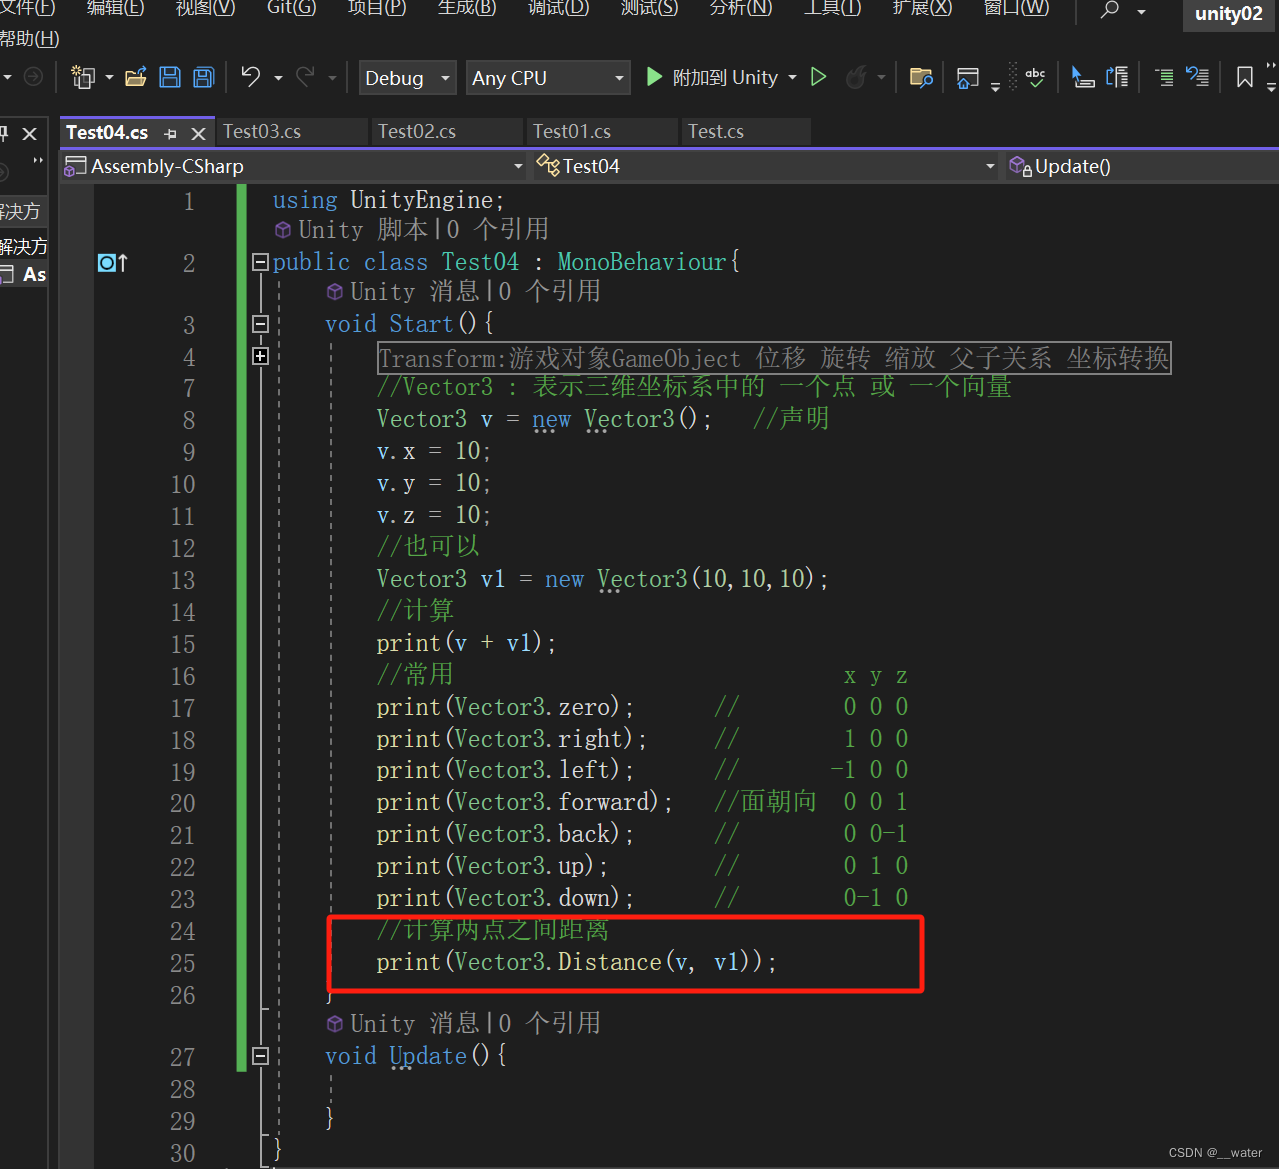This screenshot has width=1279, height=1169.
Task: Switch to the Test03.cs tab
Action: point(262,131)
